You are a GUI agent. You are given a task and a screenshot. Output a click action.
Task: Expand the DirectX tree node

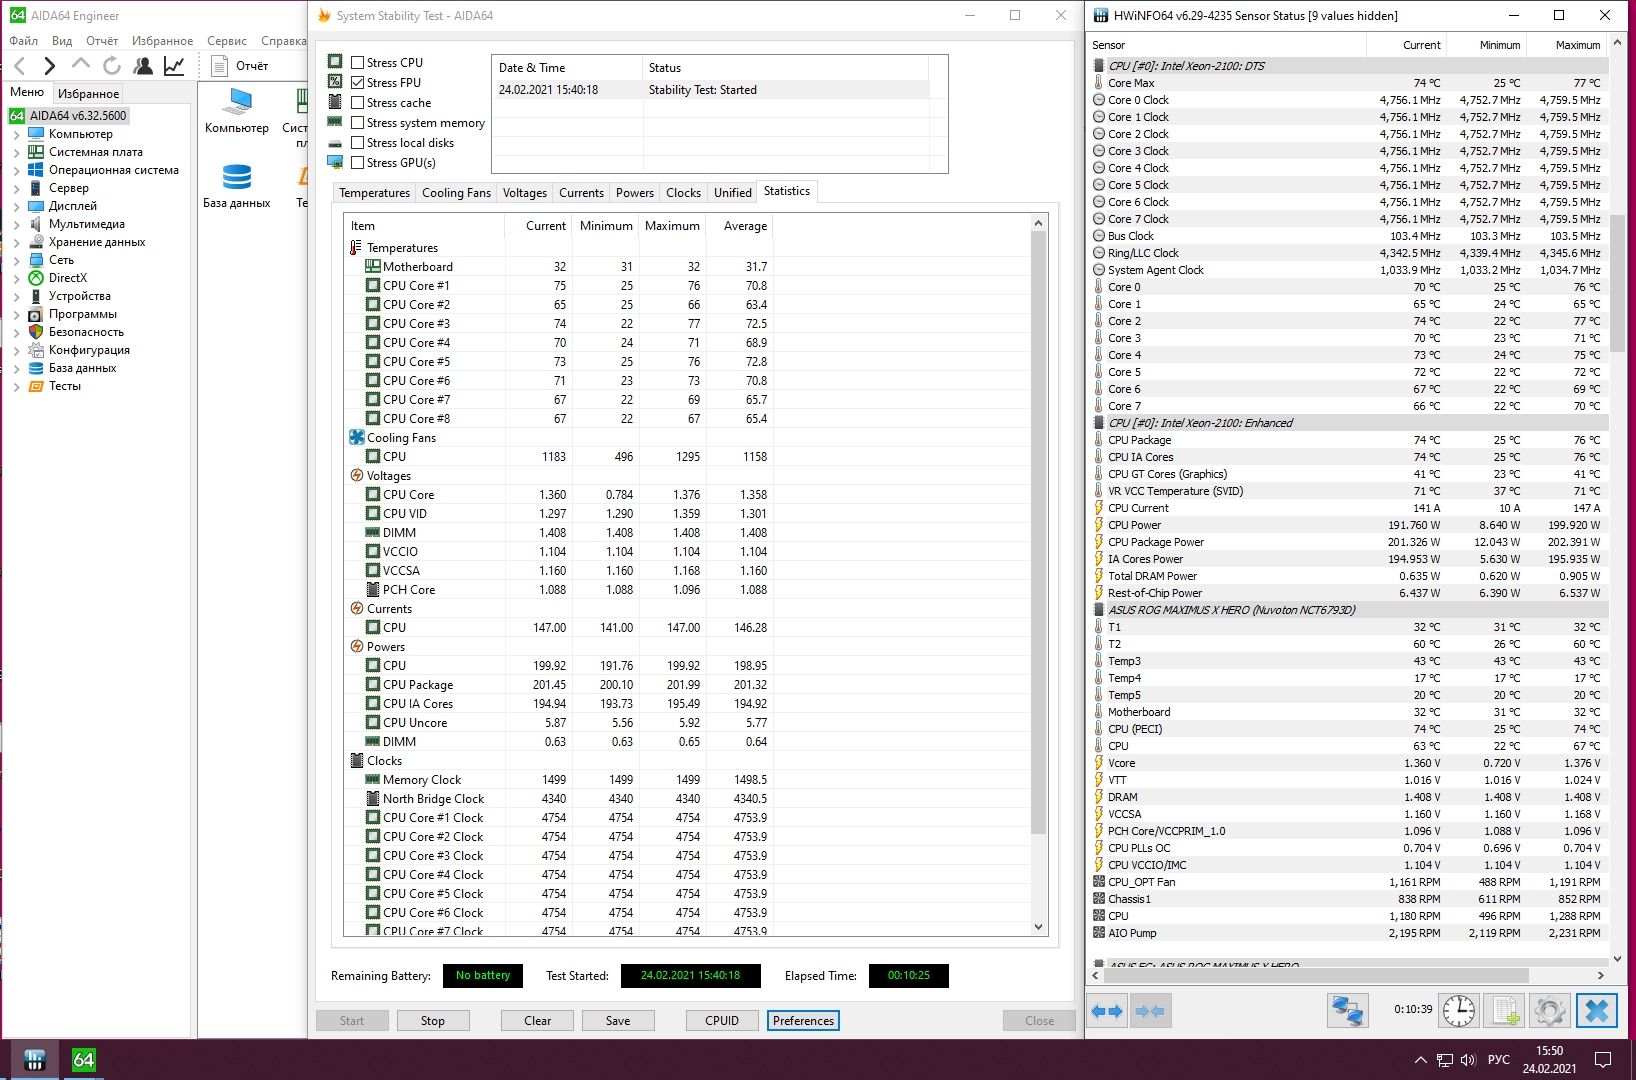[16, 278]
